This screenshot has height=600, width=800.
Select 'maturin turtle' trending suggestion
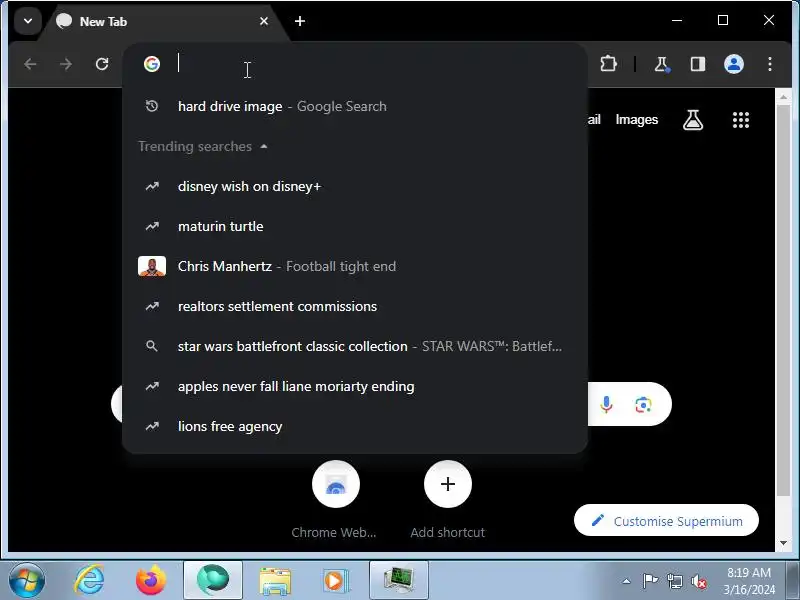pos(355,226)
